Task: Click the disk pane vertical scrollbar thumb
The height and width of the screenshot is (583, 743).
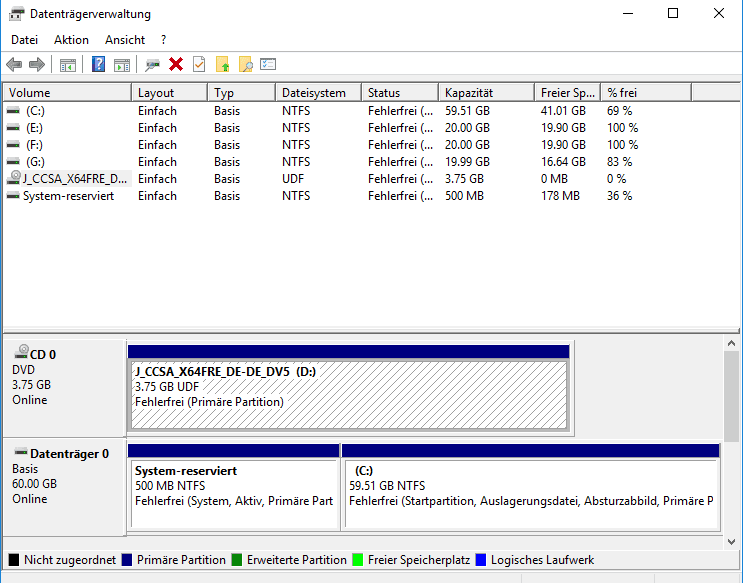Action: (731, 396)
